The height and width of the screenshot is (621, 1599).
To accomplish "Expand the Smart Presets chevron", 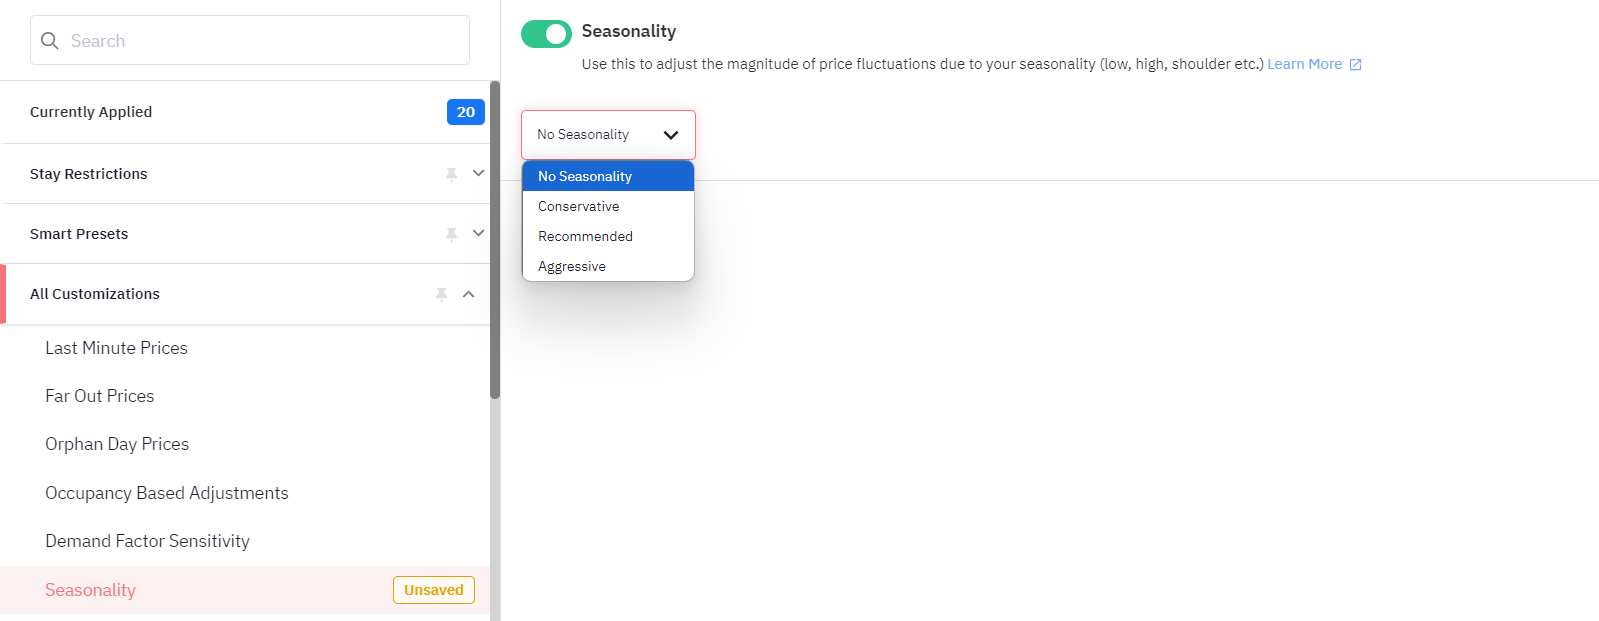I will (x=478, y=233).
